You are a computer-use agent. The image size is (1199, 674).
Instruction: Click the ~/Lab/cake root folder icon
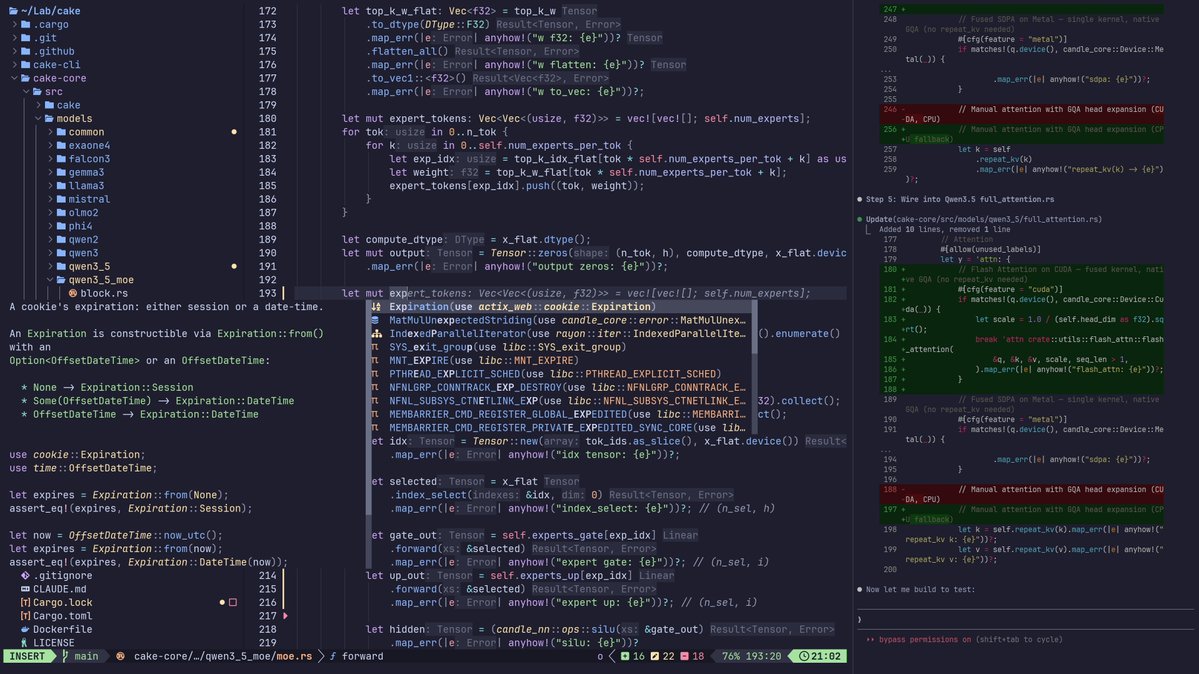14,11
